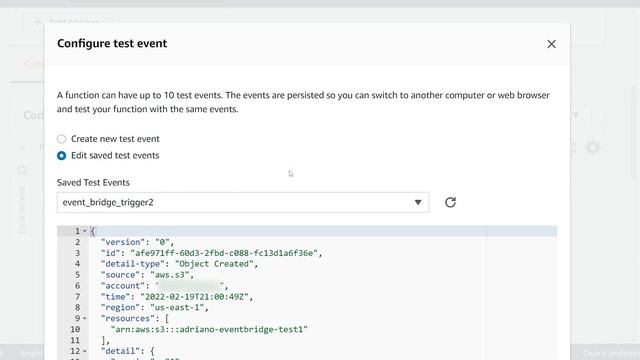The width and height of the screenshot is (640, 360).
Task: Click the "account" line in the JSON
Action: [x=164, y=286]
